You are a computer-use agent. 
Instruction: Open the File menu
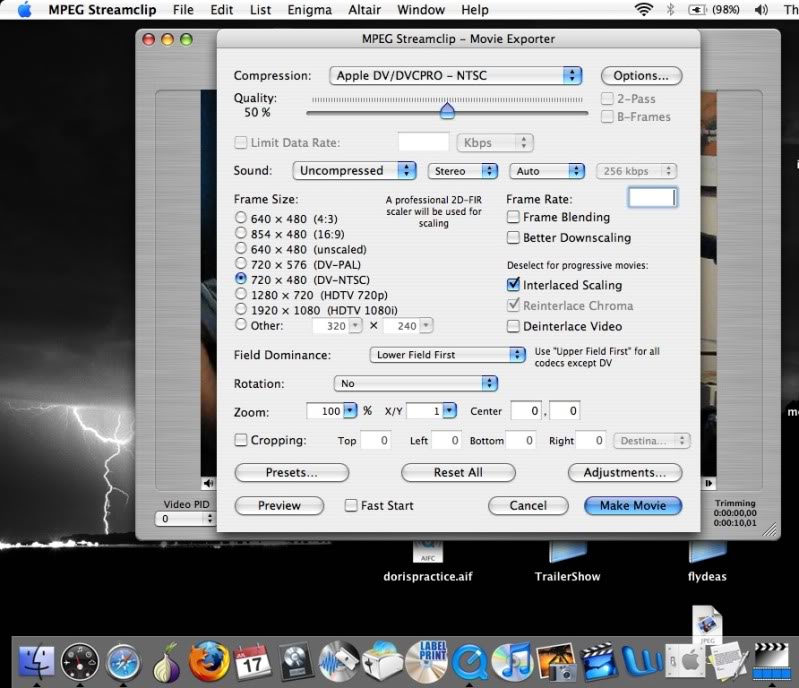click(x=183, y=10)
